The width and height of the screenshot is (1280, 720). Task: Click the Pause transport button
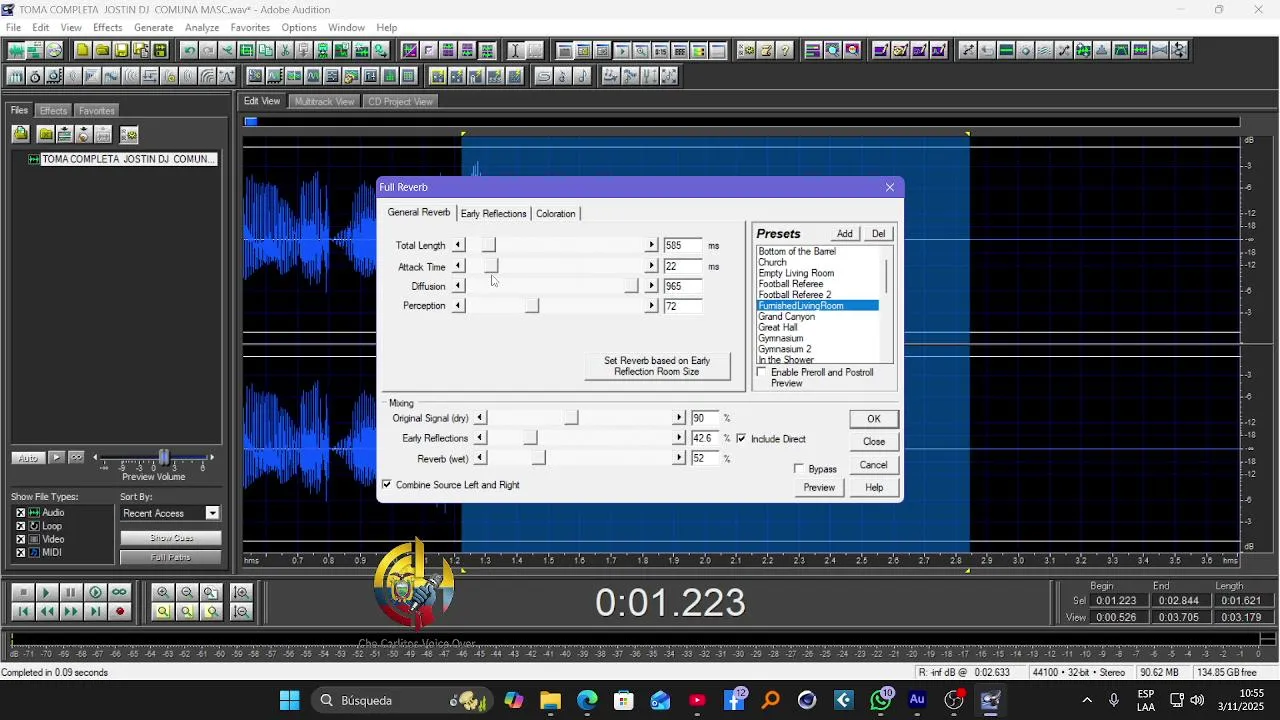tap(71, 592)
